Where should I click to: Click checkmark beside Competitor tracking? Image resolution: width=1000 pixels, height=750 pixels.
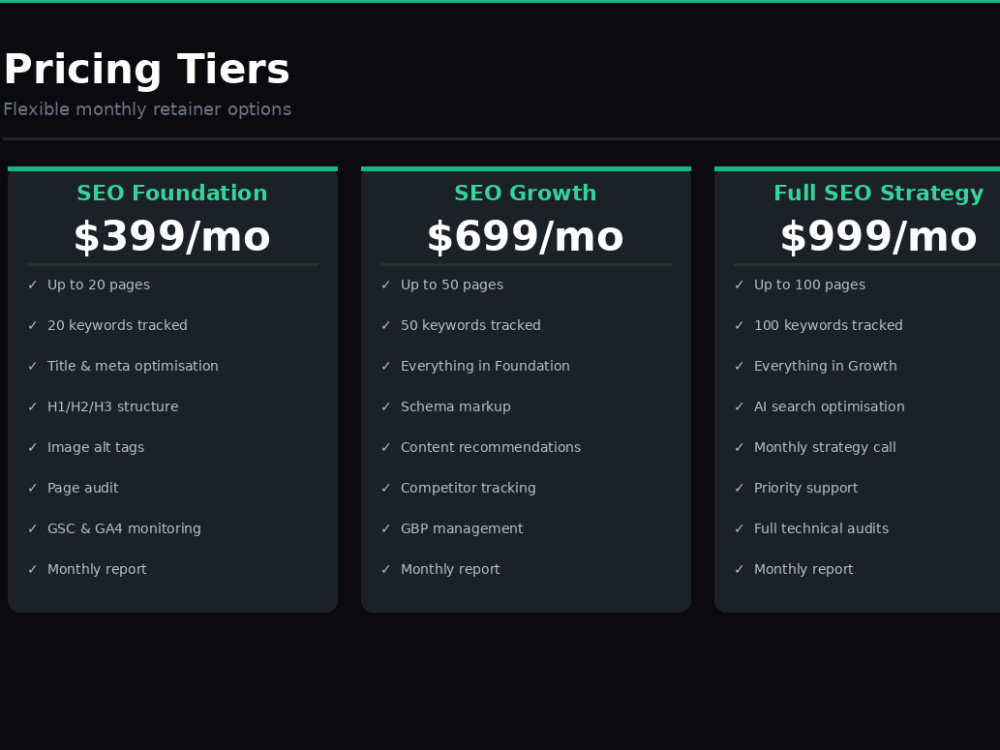tap(386, 488)
